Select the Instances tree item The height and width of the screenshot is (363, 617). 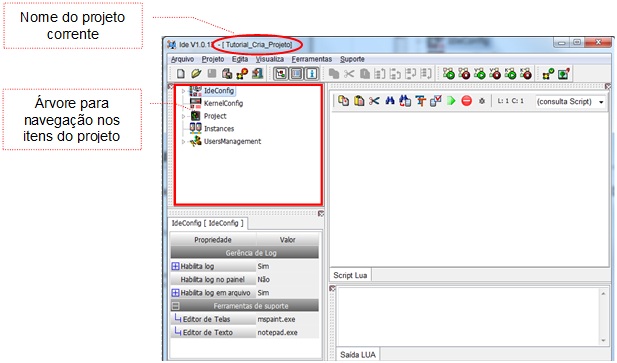point(219,129)
